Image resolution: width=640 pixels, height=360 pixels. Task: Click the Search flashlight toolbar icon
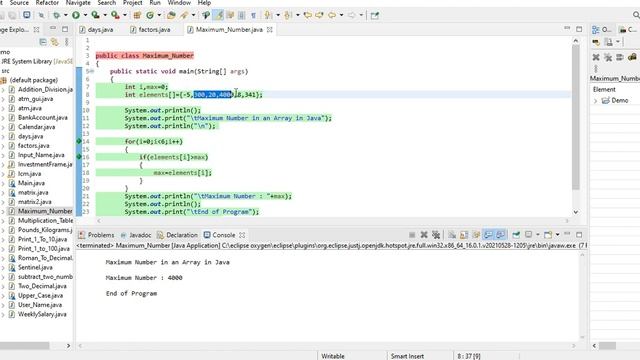184,16
